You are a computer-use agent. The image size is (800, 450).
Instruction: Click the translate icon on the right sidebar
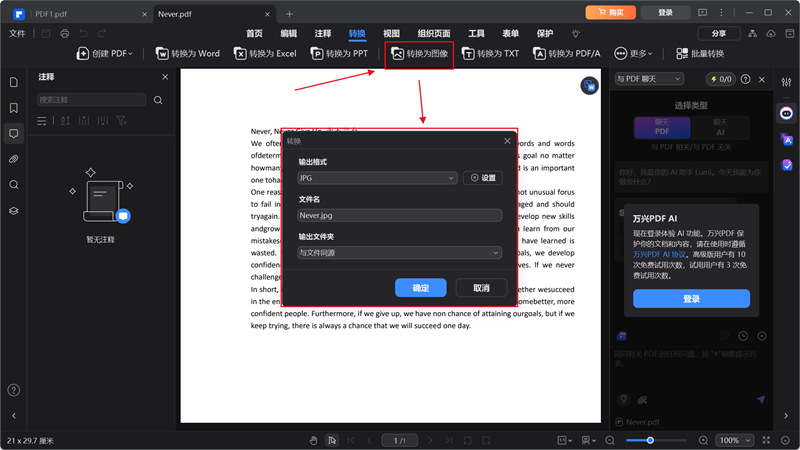click(786, 139)
